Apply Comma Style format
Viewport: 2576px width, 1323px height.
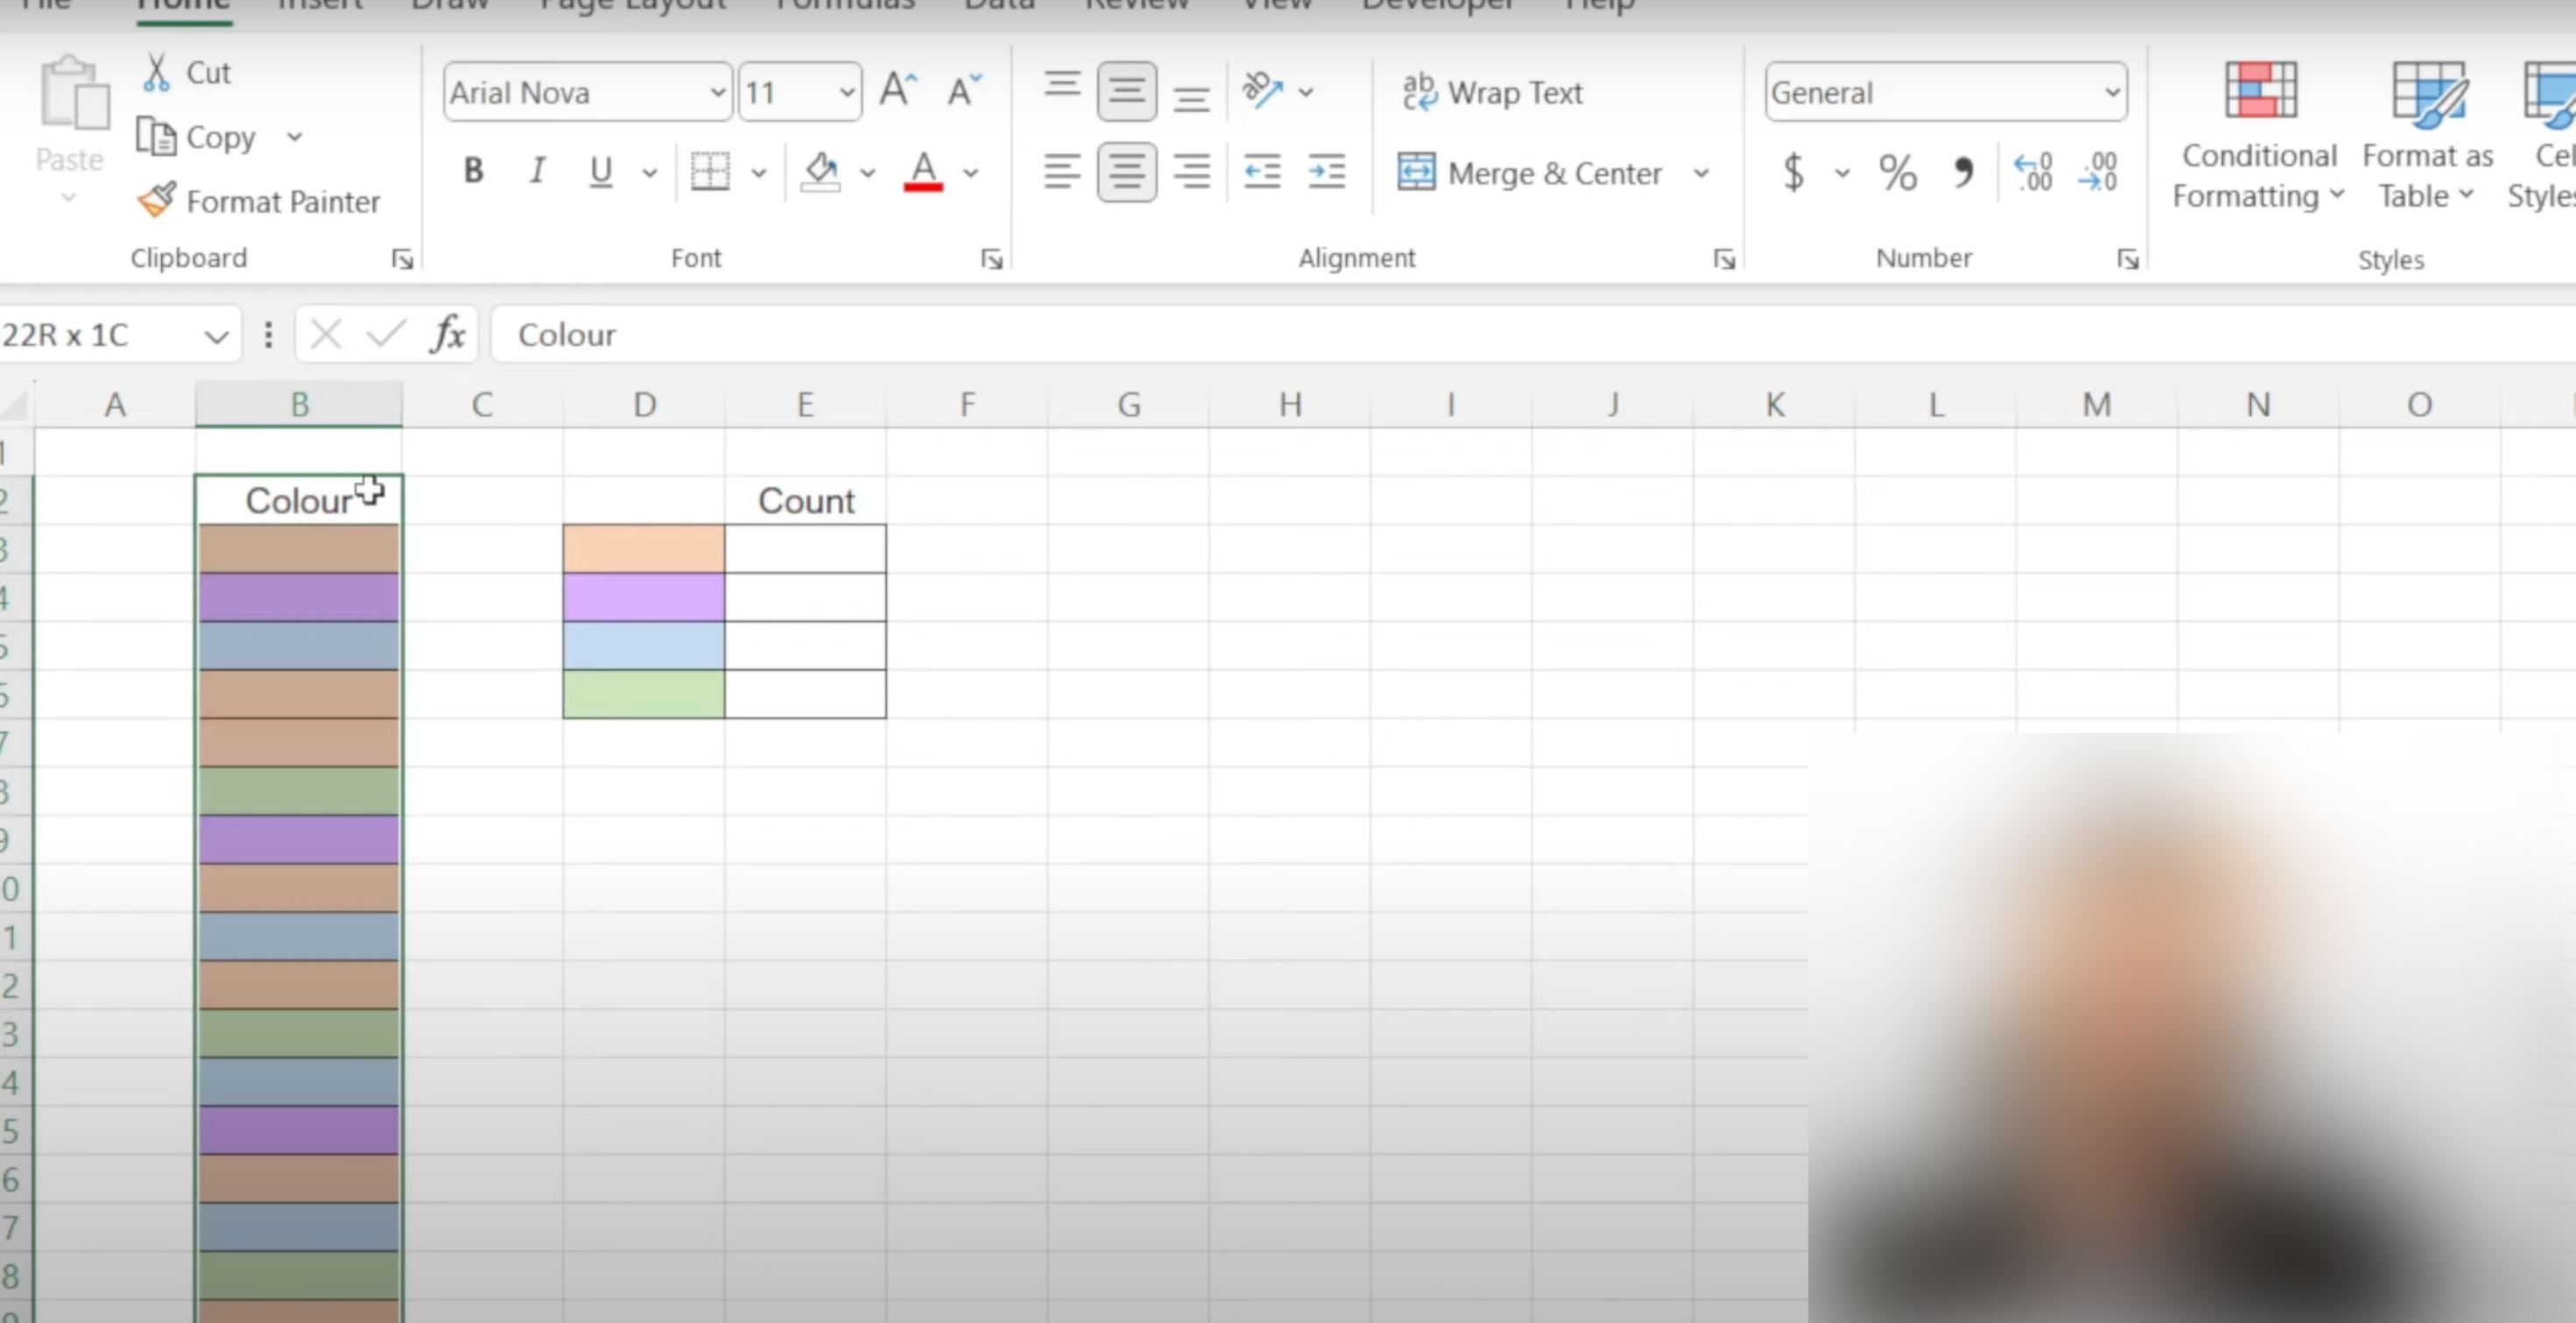point(1963,172)
